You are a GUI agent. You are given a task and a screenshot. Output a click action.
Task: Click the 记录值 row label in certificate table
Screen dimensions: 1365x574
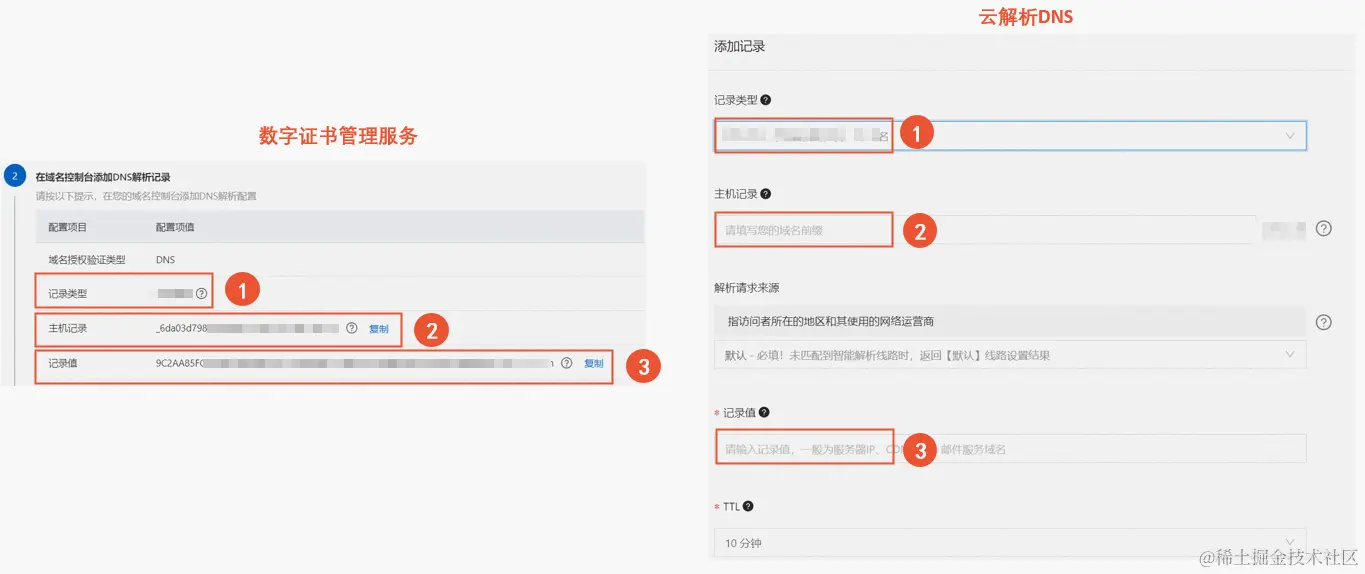[63, 364]
